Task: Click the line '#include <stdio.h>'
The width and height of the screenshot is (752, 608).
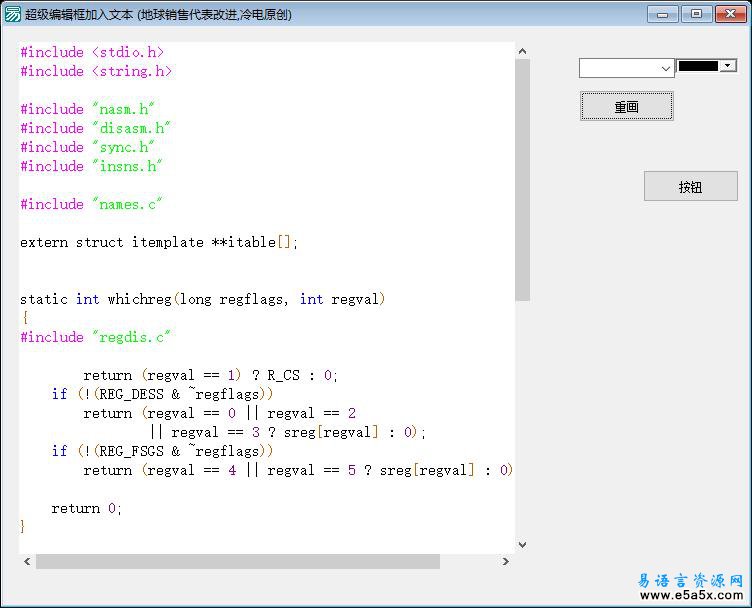Action: tap(92, 52)
